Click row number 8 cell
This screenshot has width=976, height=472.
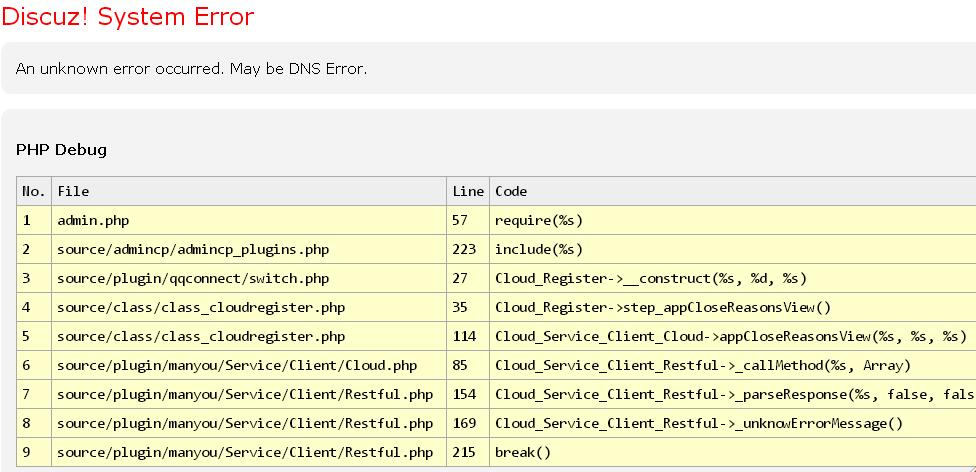pos(34,423)
